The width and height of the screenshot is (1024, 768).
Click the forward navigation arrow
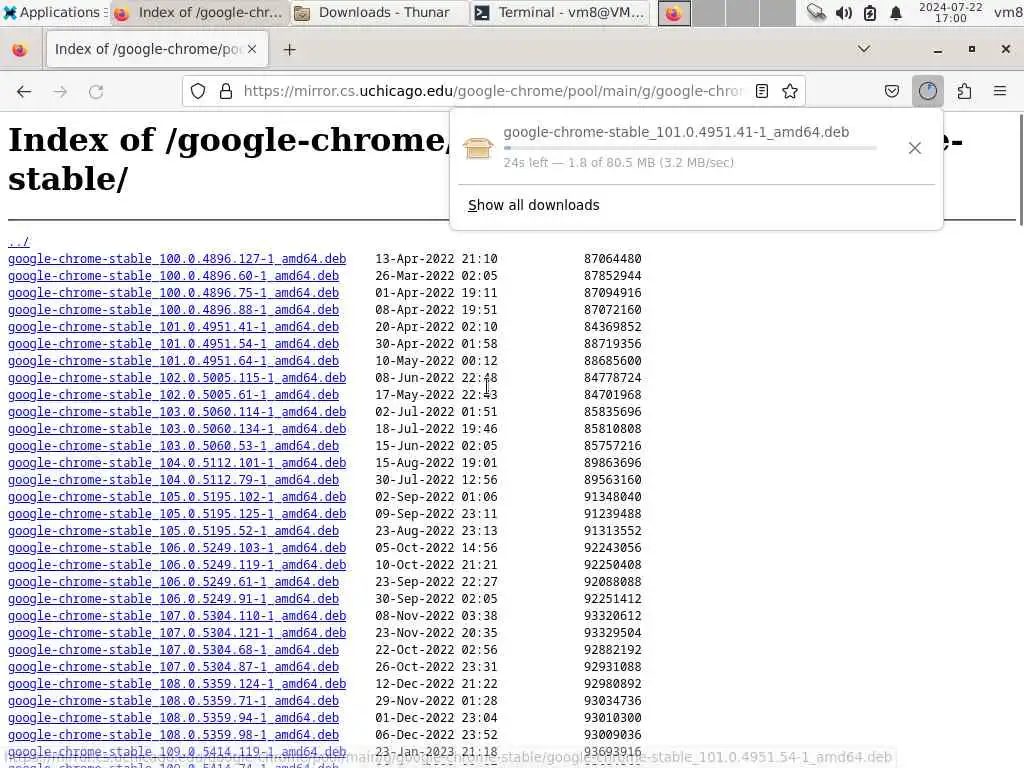60,91
